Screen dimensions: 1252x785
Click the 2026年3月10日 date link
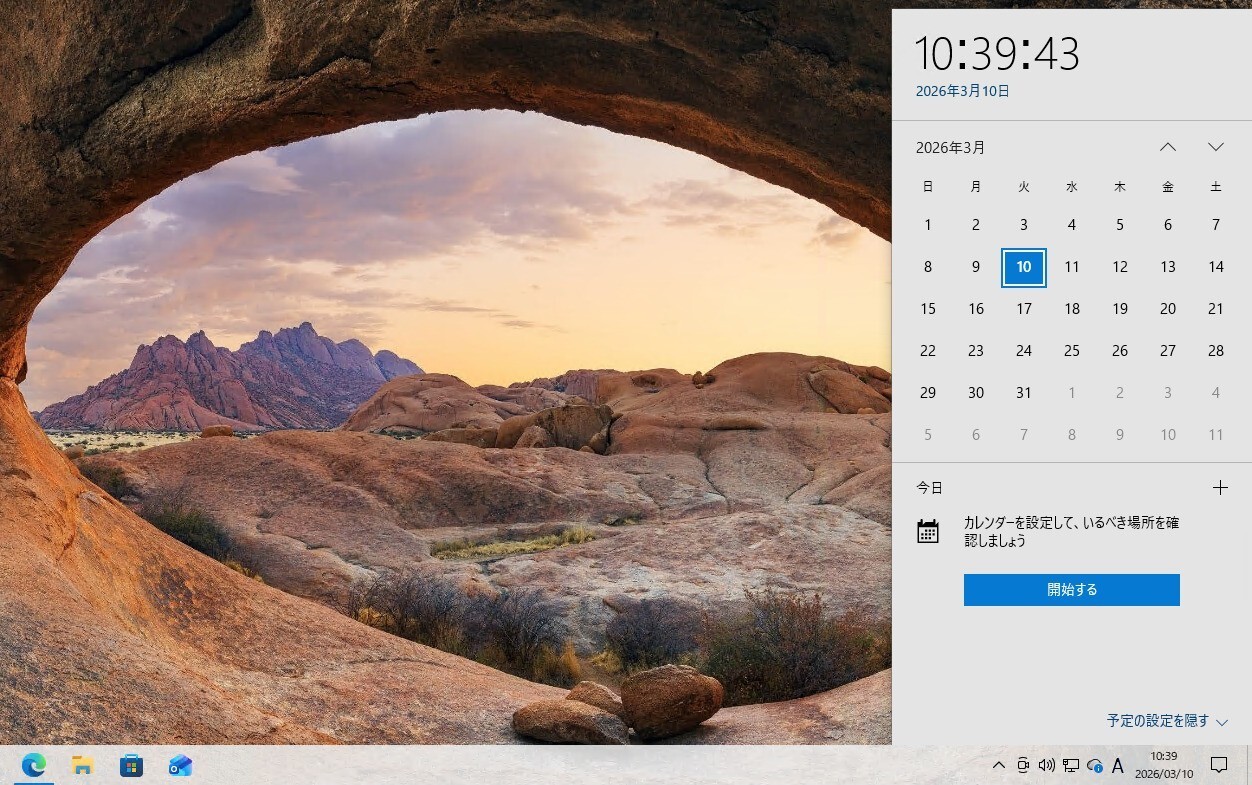(963, 91)
